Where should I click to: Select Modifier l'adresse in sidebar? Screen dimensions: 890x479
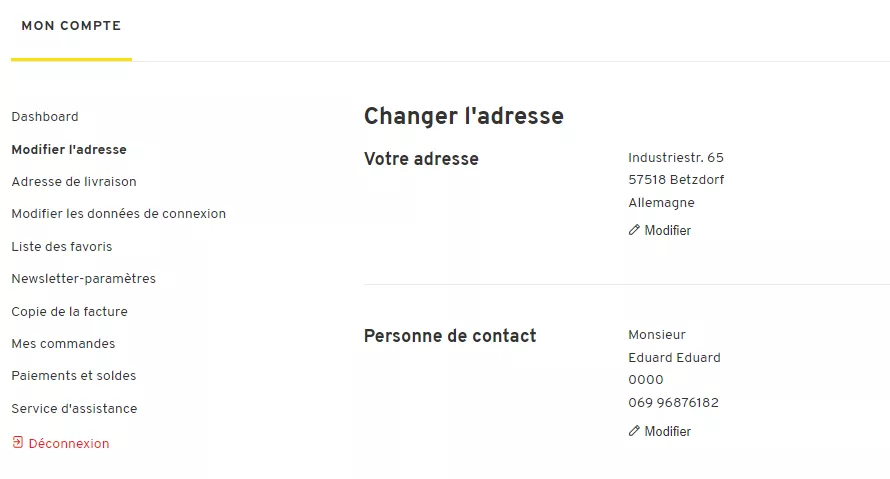pos(69,150)
